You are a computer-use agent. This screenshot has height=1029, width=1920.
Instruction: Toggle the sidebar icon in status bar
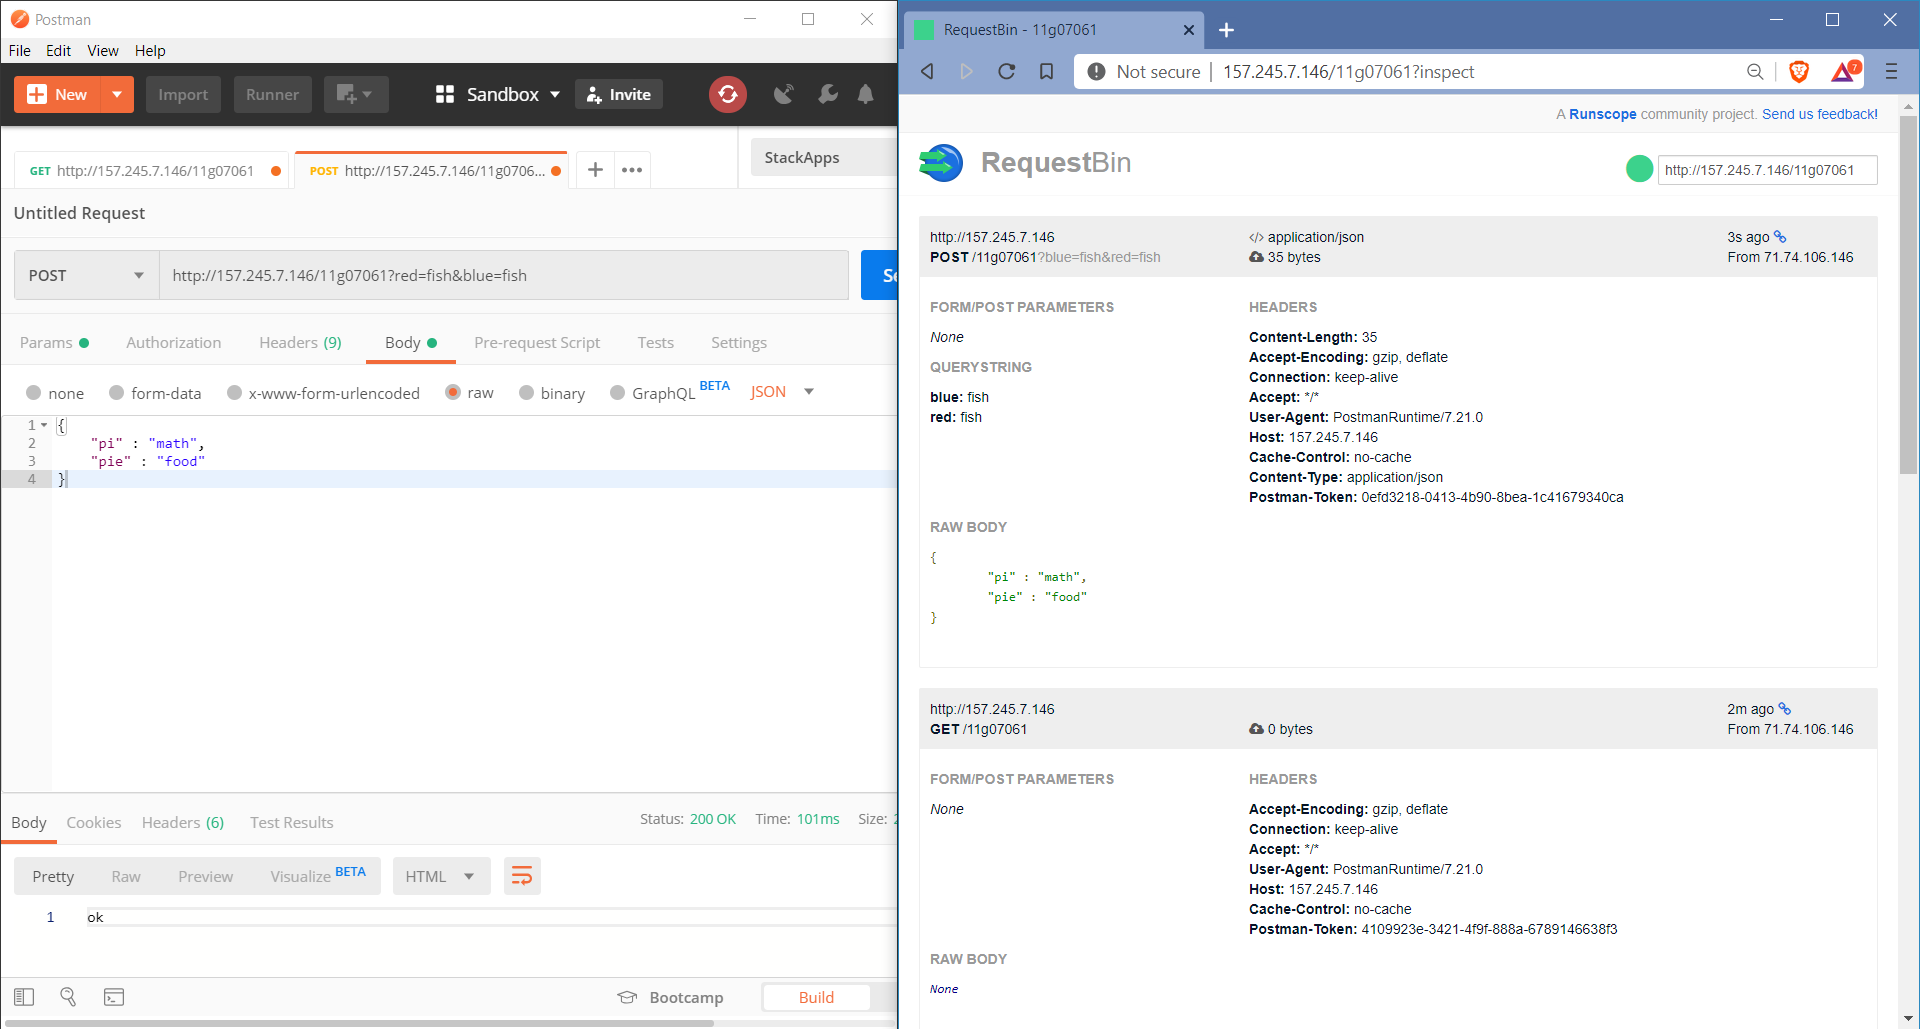click(x=24, y=997)
